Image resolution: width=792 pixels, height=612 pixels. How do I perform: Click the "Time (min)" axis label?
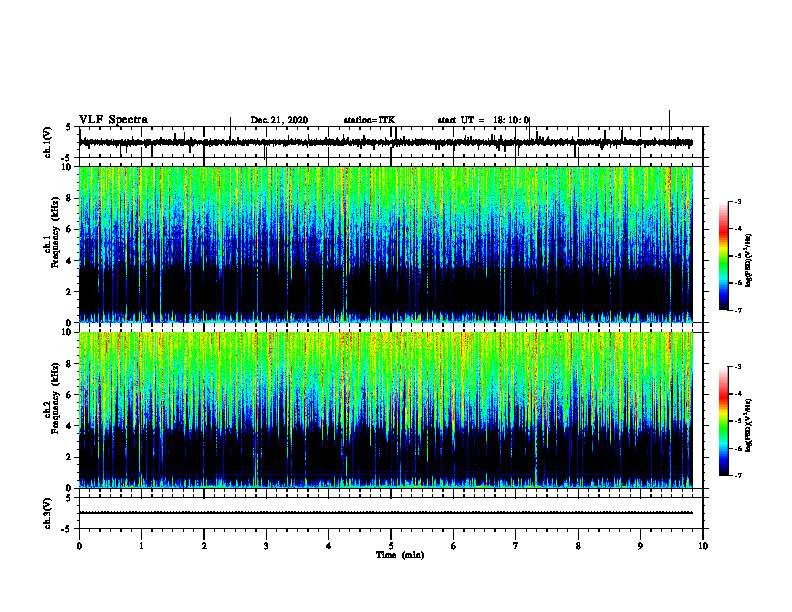point(400,555)
